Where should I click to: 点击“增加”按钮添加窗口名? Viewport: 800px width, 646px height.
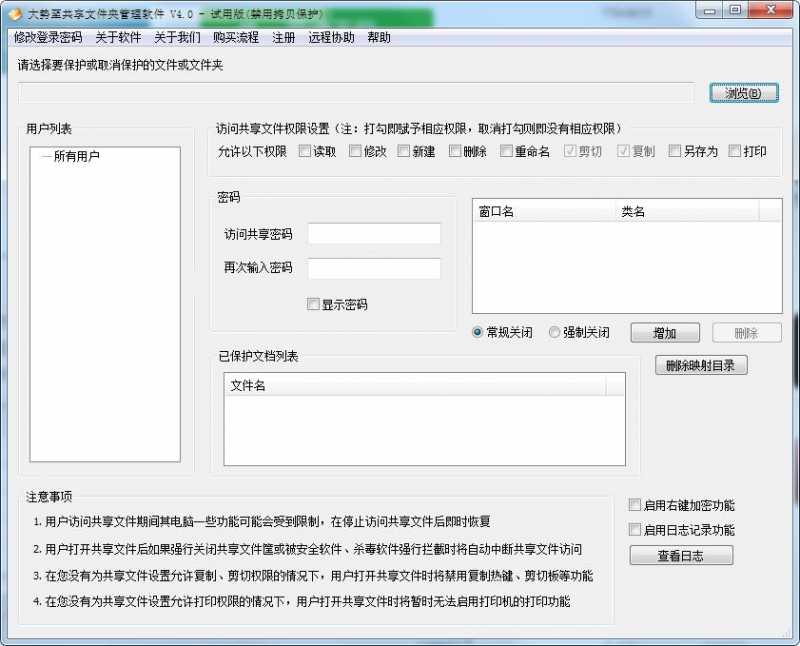tap(664, 332)
